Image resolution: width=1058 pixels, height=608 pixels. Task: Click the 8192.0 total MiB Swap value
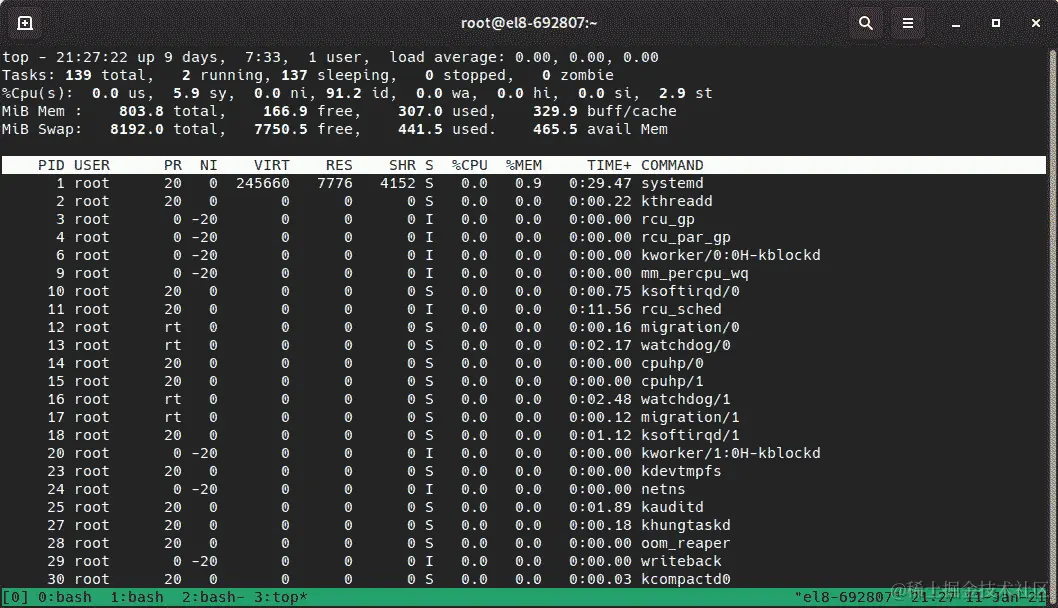tap(164, 129)
